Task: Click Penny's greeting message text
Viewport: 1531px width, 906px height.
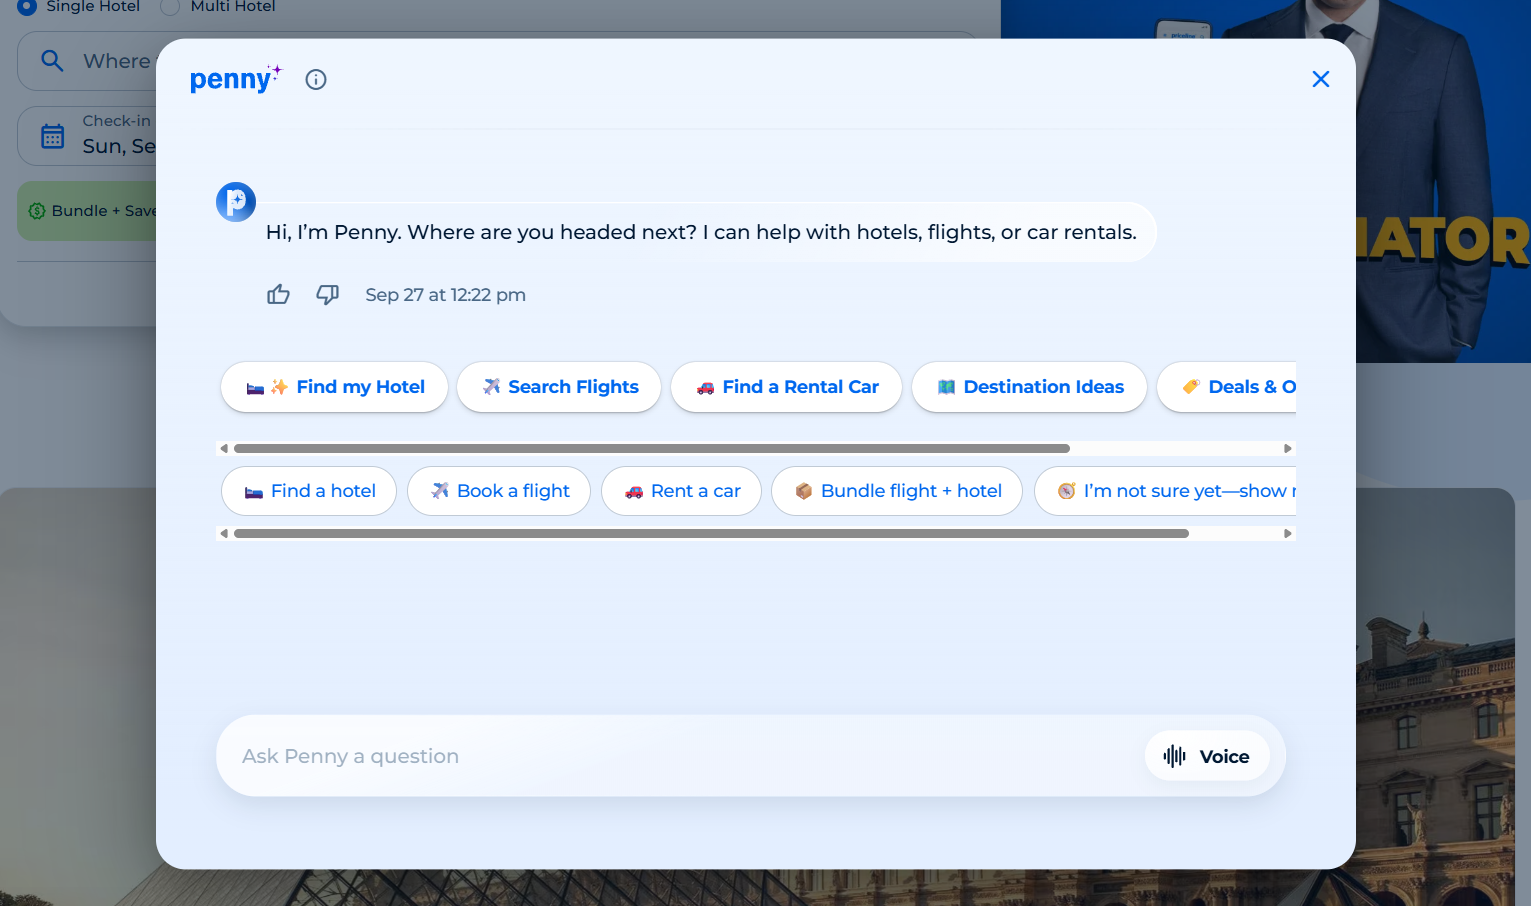Action: [x=701, y=232]
